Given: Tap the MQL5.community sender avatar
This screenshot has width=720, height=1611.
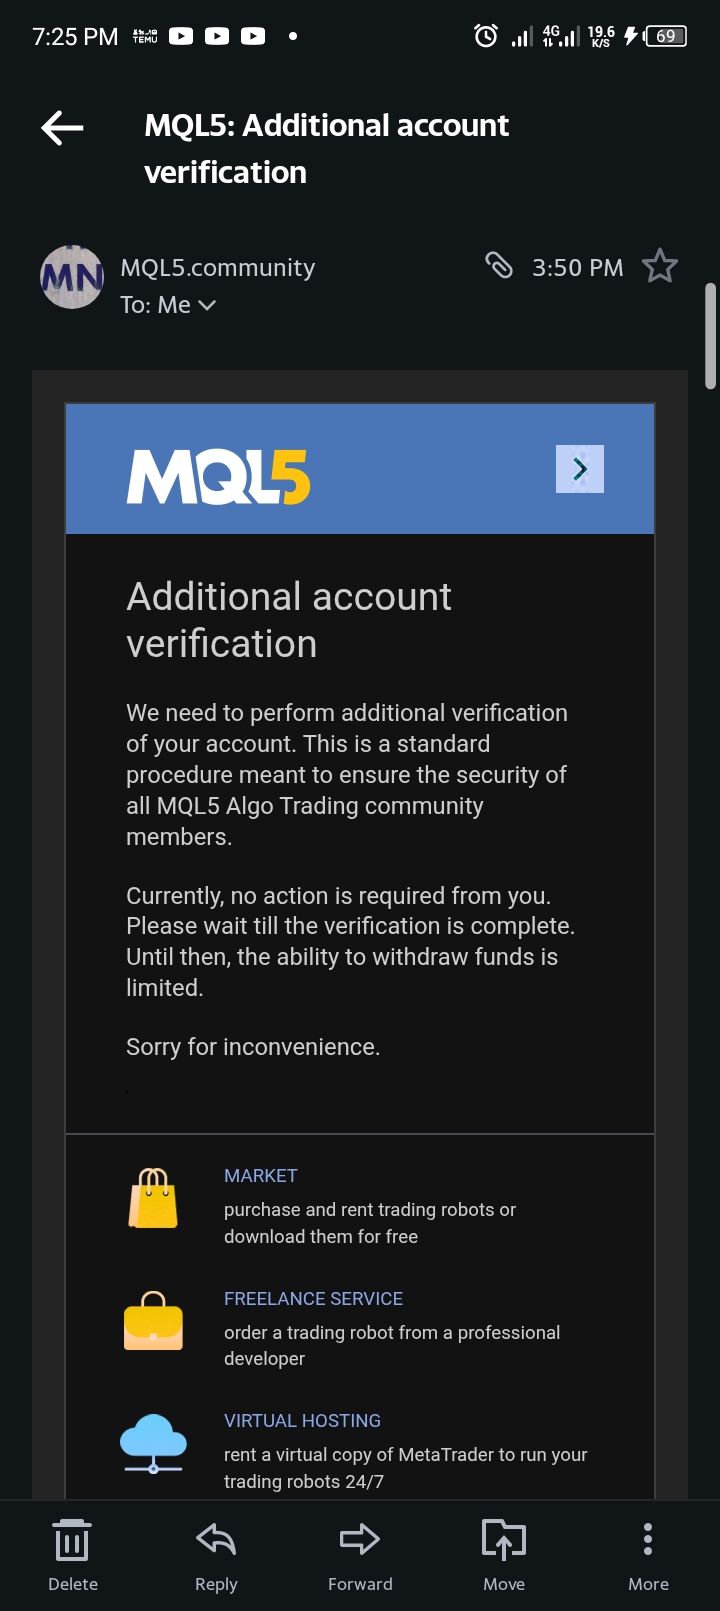Looking at the screenshot, I should point(72,277).
